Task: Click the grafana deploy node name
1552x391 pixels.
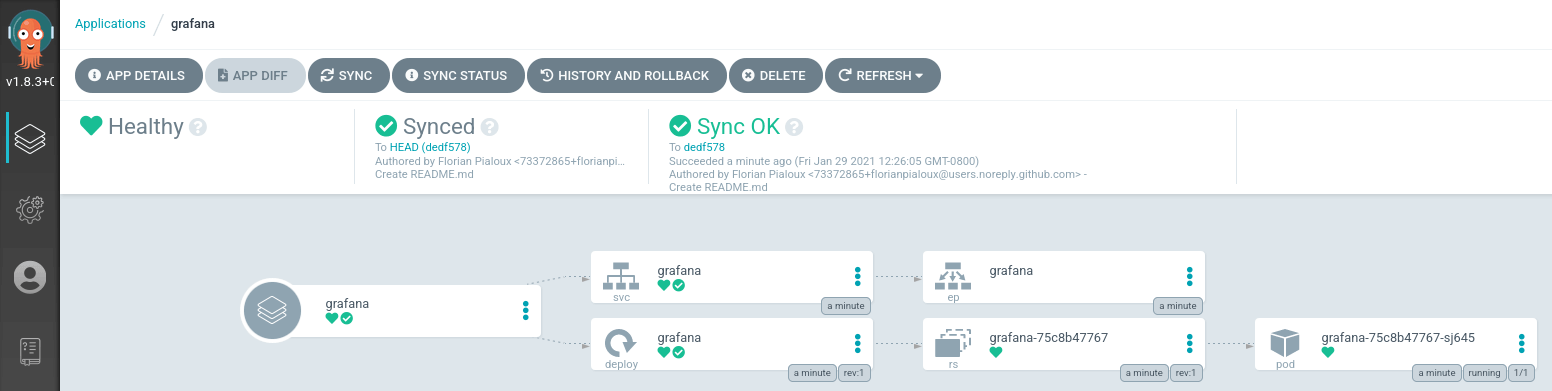Action: click(679, 338)
